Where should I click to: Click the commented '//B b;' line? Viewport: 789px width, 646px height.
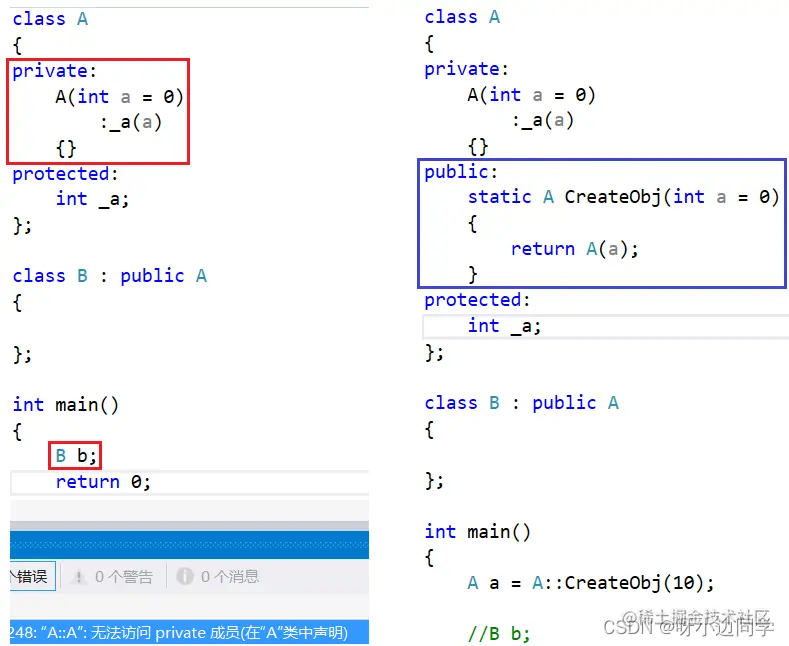pos(499,633)
